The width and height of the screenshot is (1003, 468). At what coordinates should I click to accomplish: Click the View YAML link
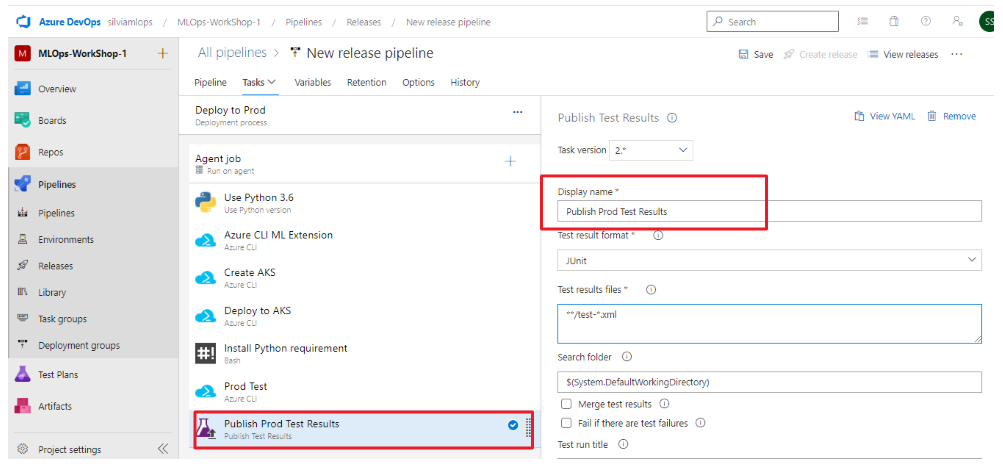pyautogui.click(x=885, y=117)
